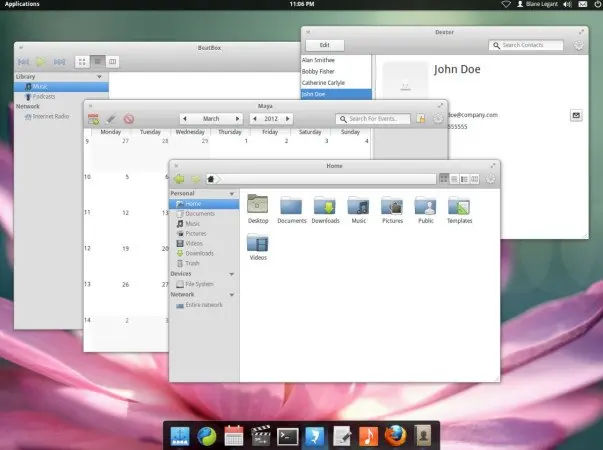Switch BeatBox to list view mode
The image size is (603, 450).
[98, 62]
